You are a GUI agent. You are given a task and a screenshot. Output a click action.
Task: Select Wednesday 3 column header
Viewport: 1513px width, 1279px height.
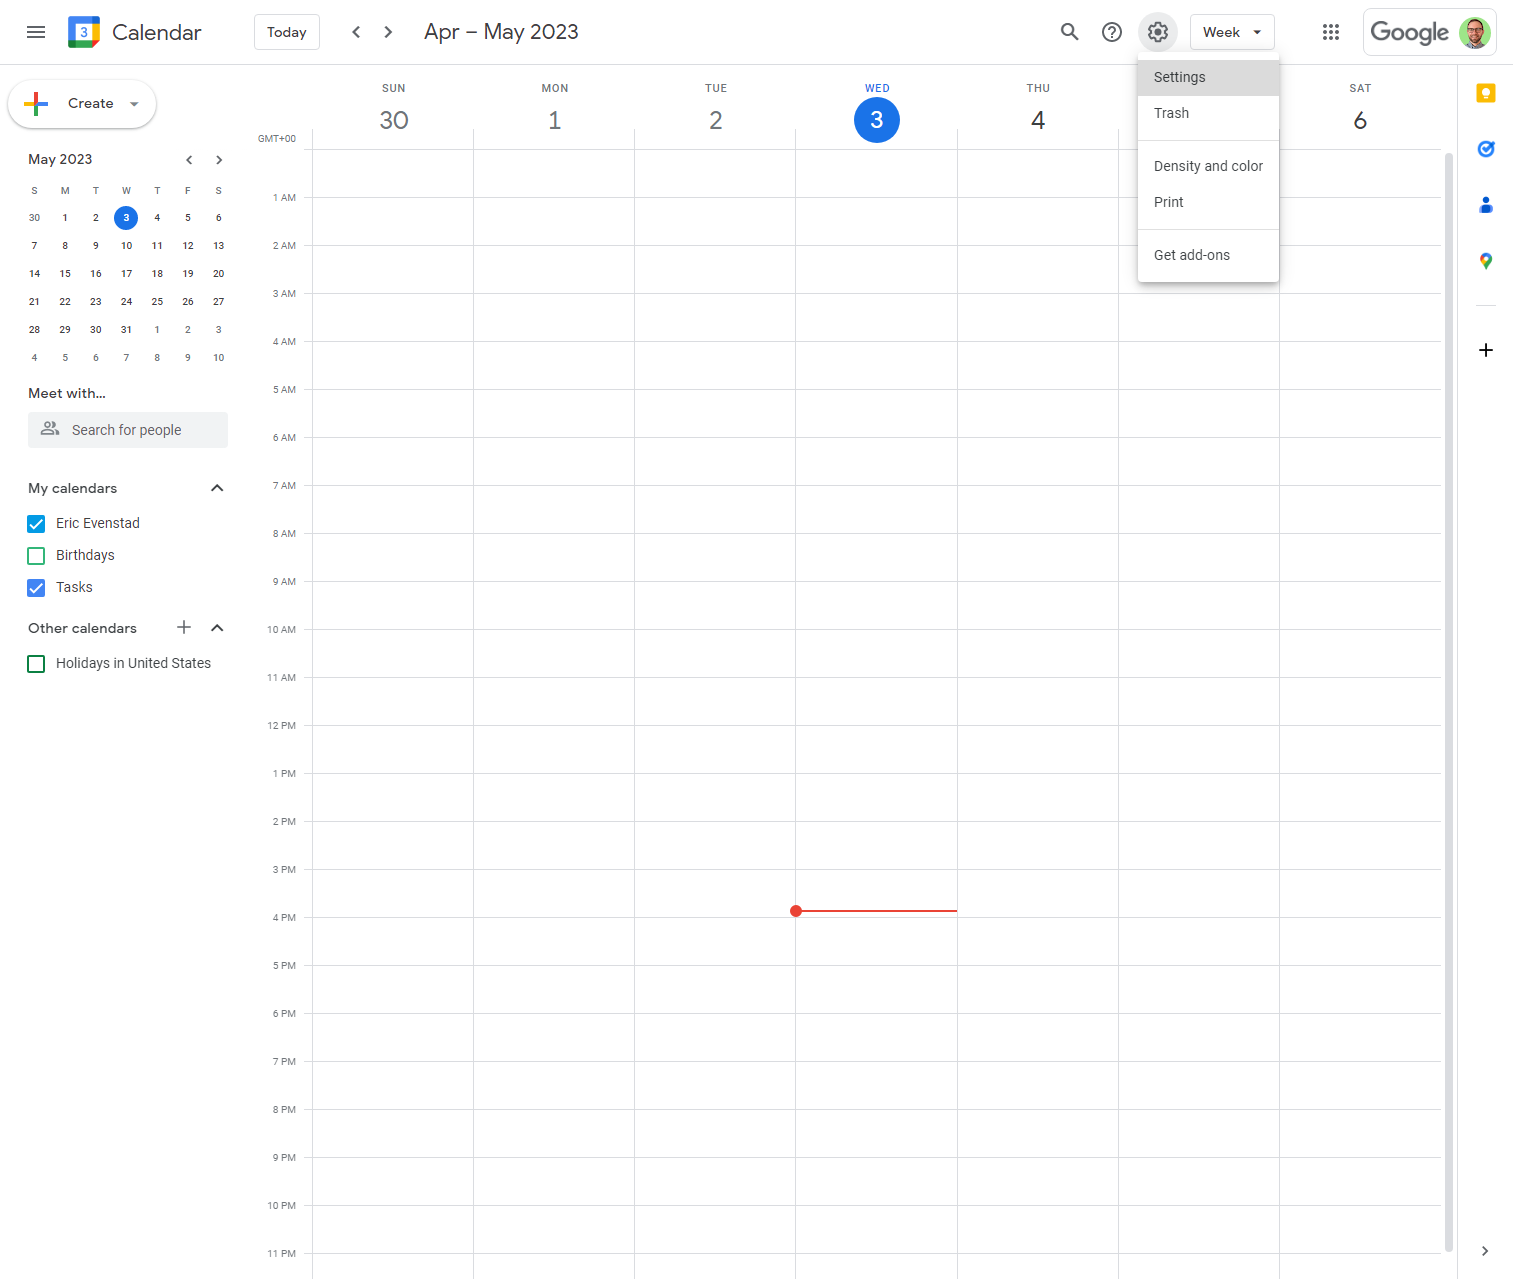[877, 120]
